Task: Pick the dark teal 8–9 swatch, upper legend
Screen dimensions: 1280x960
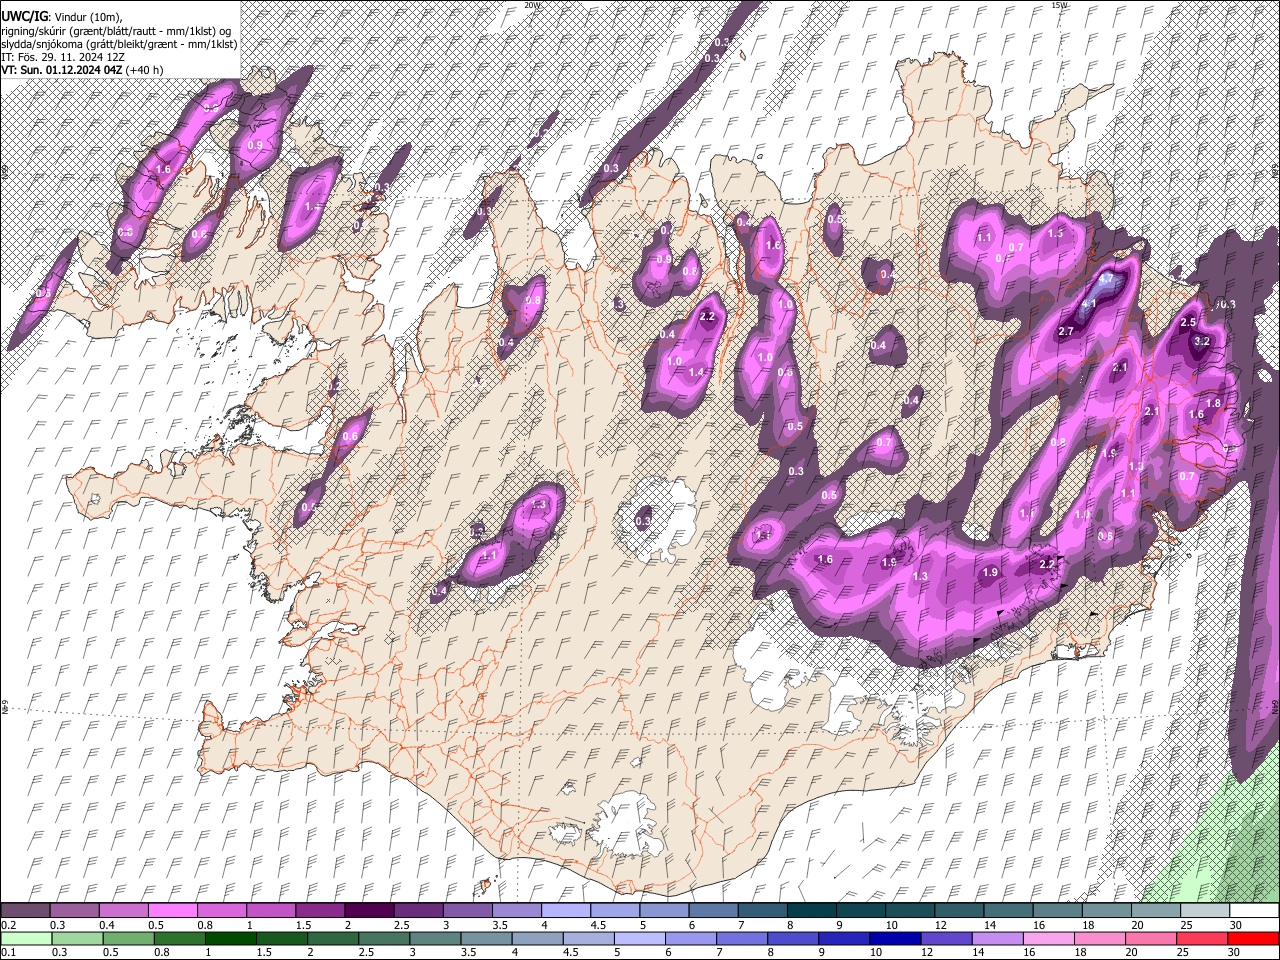Action: coord(813,910)
